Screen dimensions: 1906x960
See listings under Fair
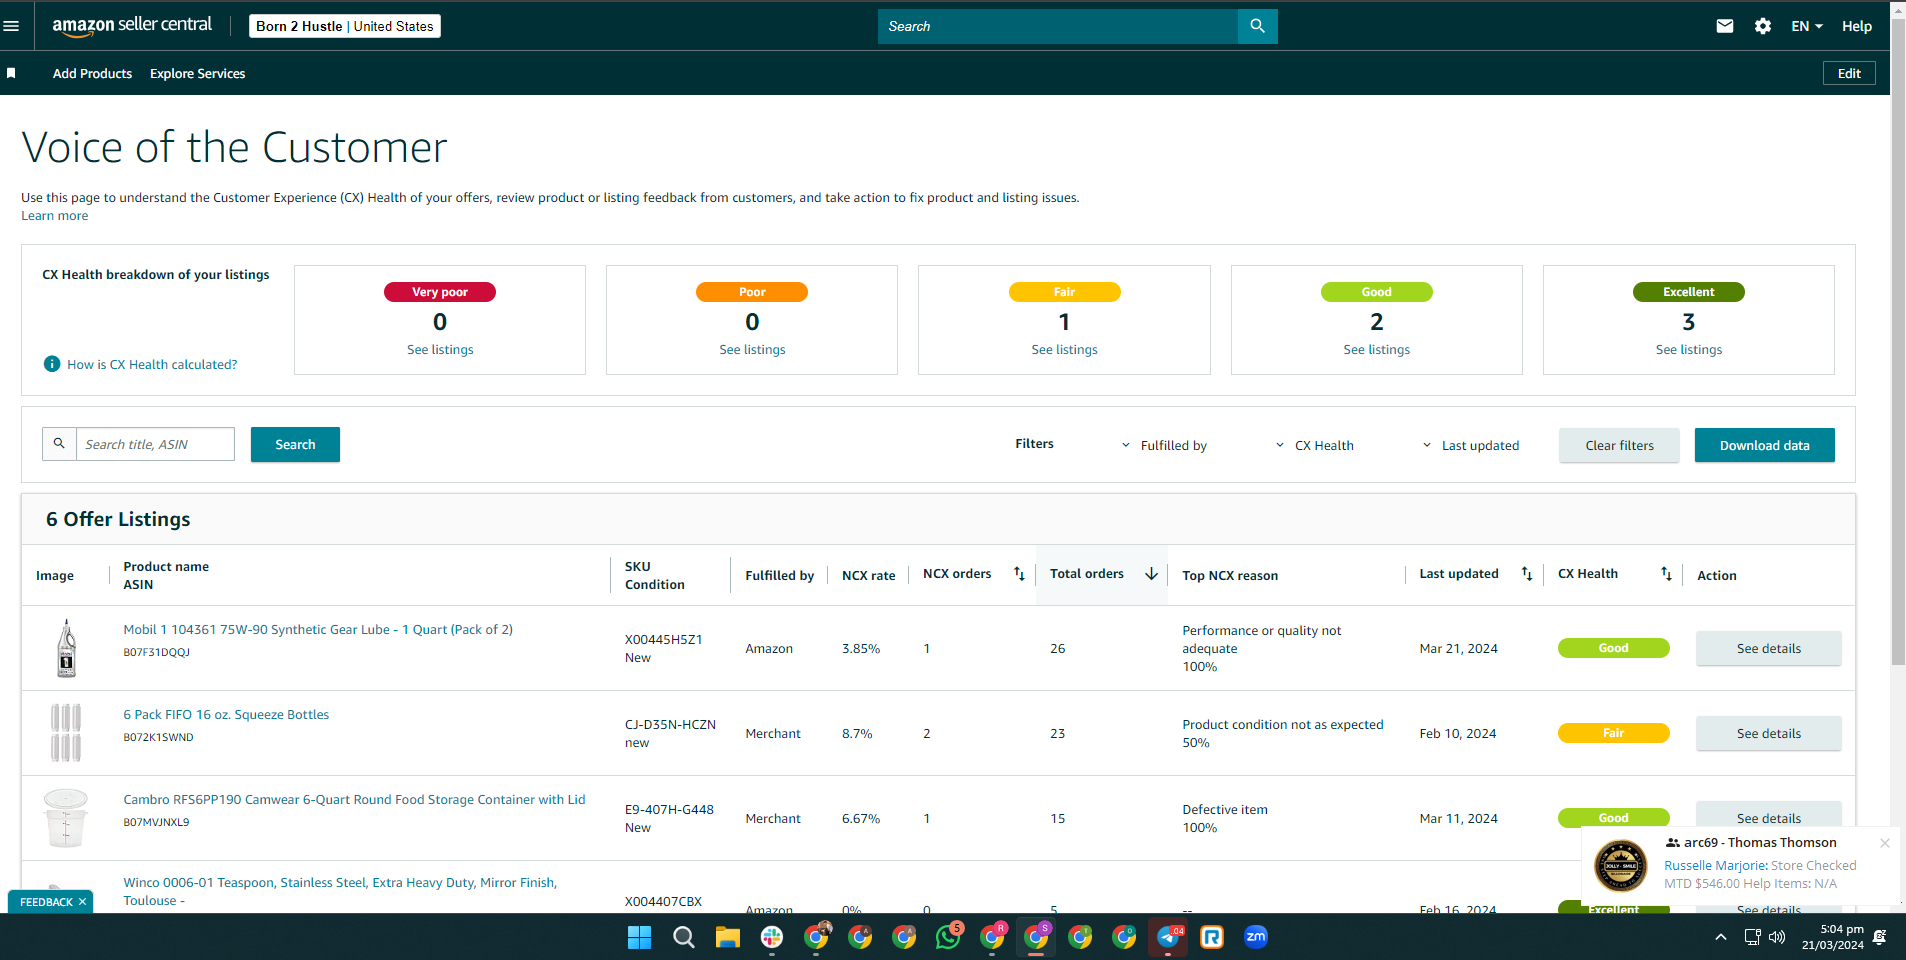tap(1064, 349)
